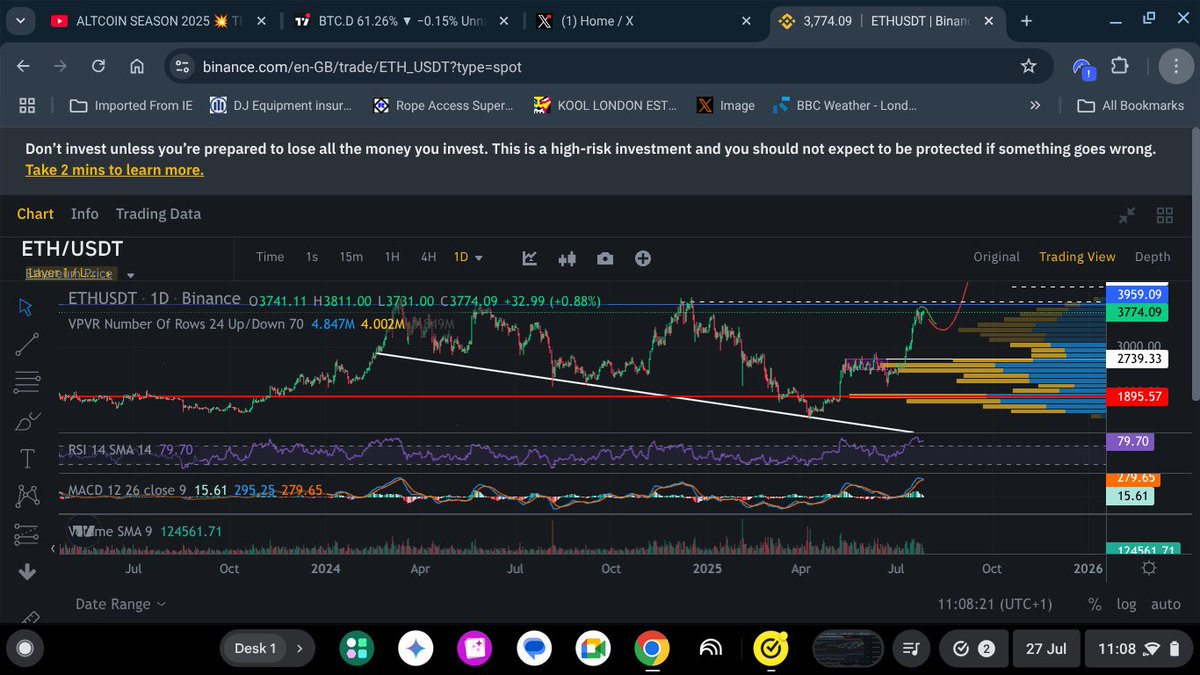
Task: Open Chrome tab groups grid icon
Action: (x=27, y=105)
